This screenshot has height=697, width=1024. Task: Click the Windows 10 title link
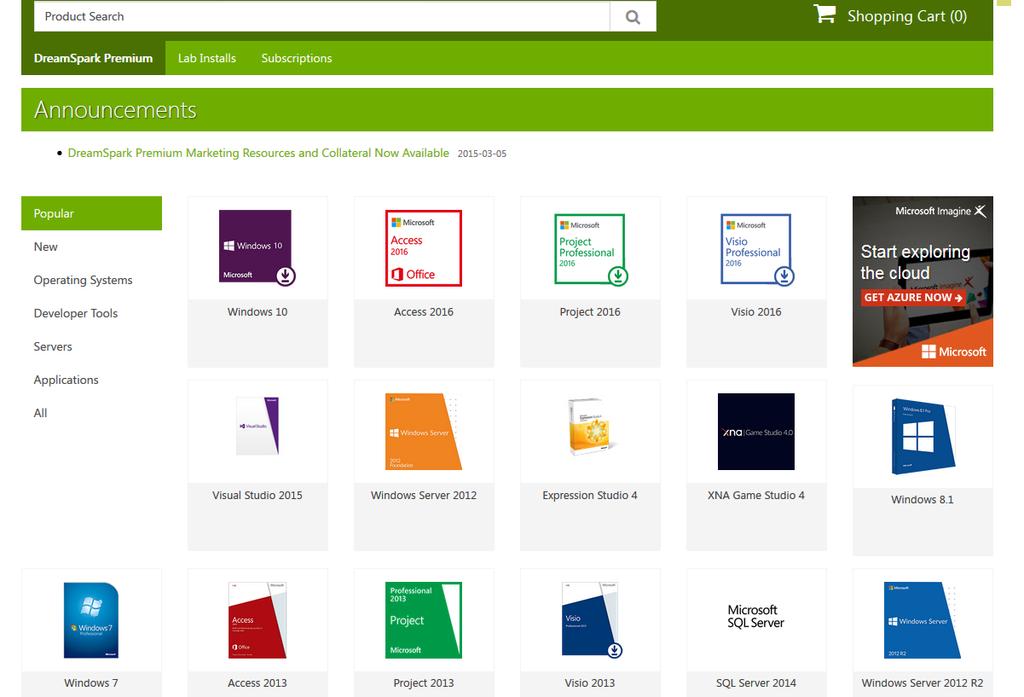coord(257,312)
